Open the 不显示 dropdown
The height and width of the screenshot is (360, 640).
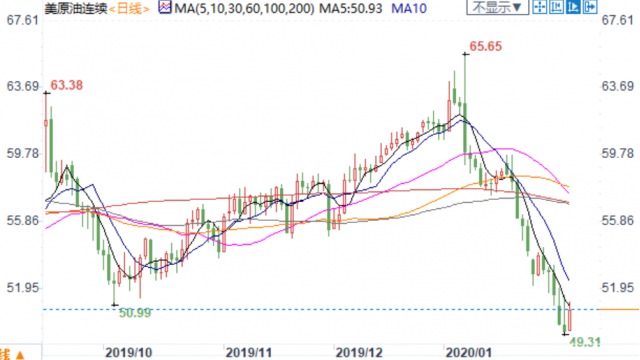coord(497,7)
